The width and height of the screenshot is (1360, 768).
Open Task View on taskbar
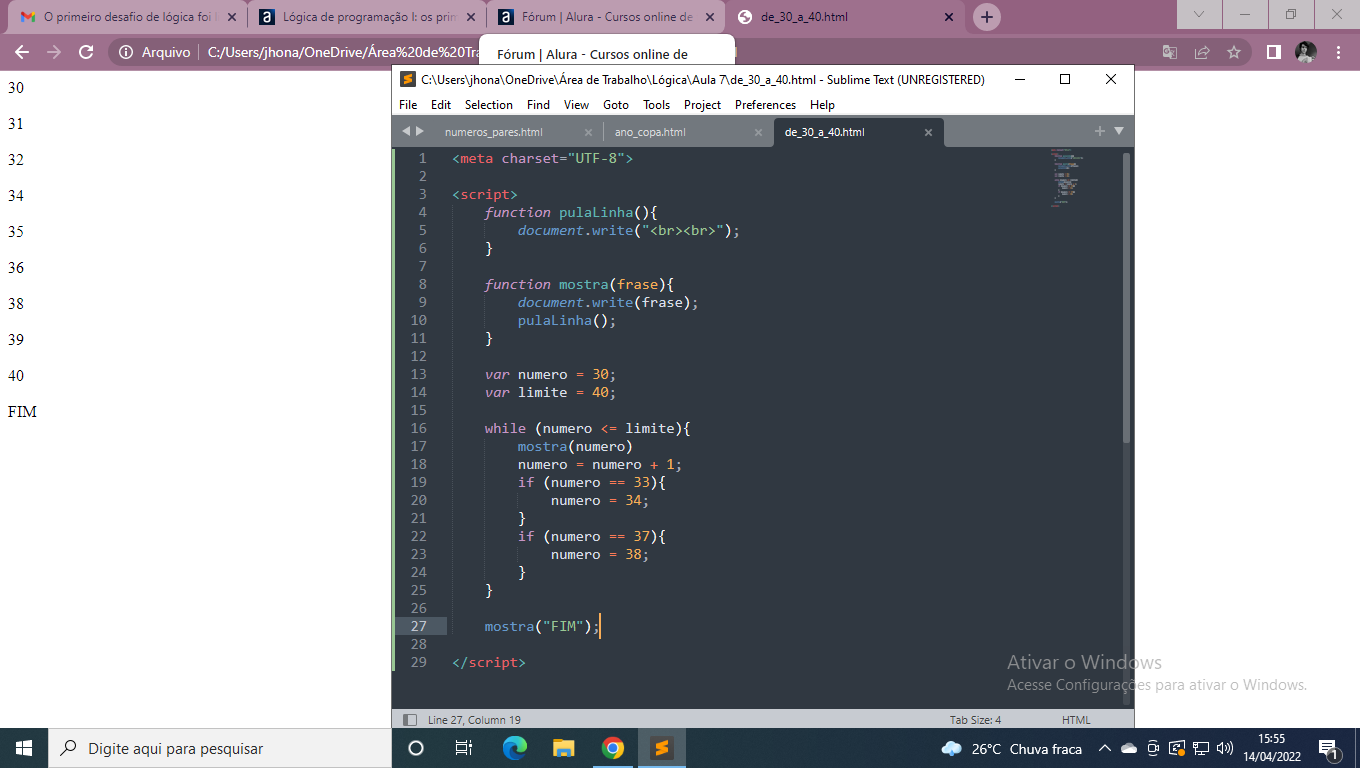pyautogui.click(x=464, y=748)
